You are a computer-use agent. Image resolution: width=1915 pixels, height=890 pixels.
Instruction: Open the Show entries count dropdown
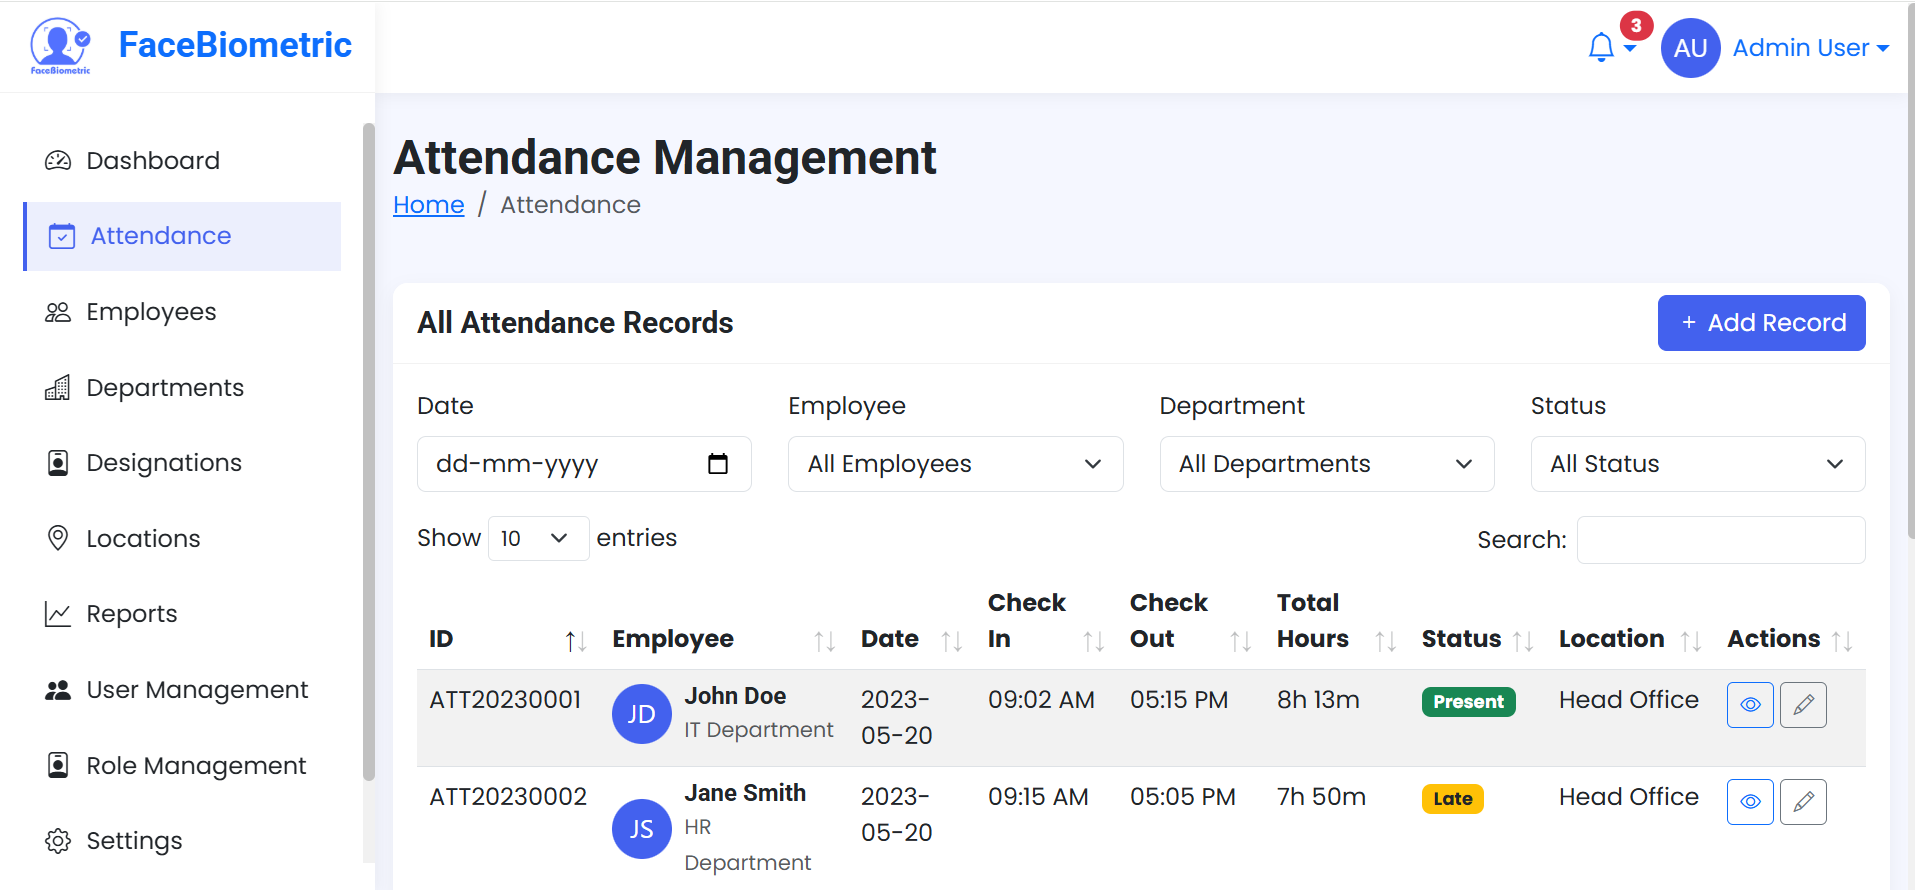538,539
